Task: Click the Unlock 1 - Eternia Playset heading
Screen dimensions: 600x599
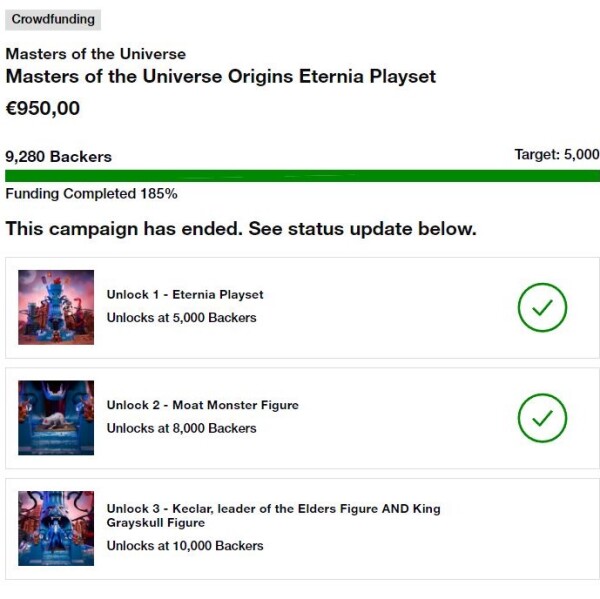Action: [185, 294]
